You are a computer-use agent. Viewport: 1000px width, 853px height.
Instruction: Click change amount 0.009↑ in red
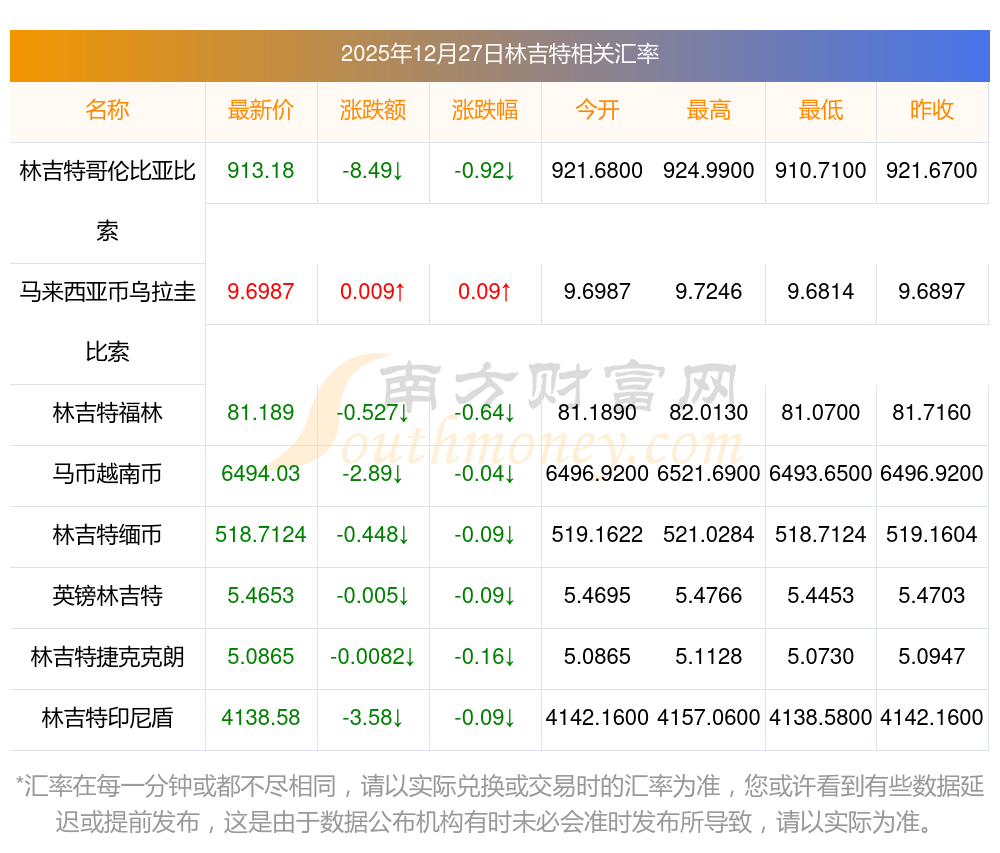point(372,291)
